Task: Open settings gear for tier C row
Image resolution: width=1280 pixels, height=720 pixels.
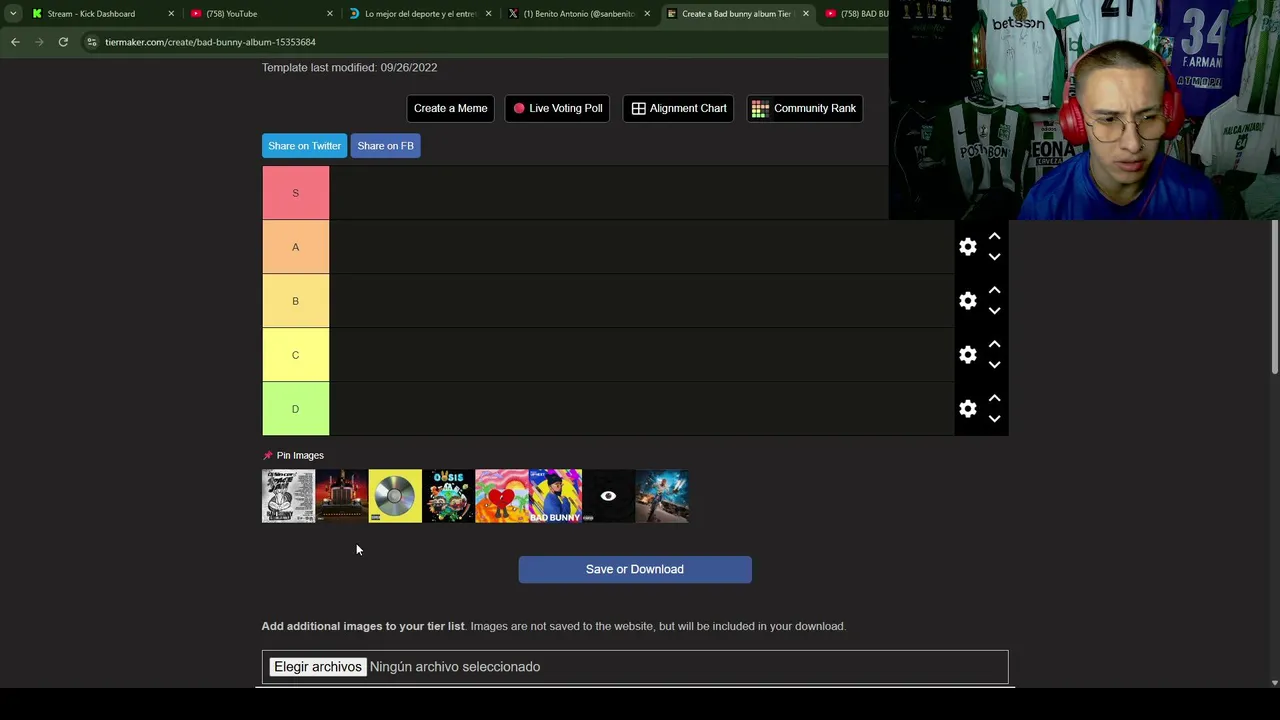Action: tap(967, 355)
